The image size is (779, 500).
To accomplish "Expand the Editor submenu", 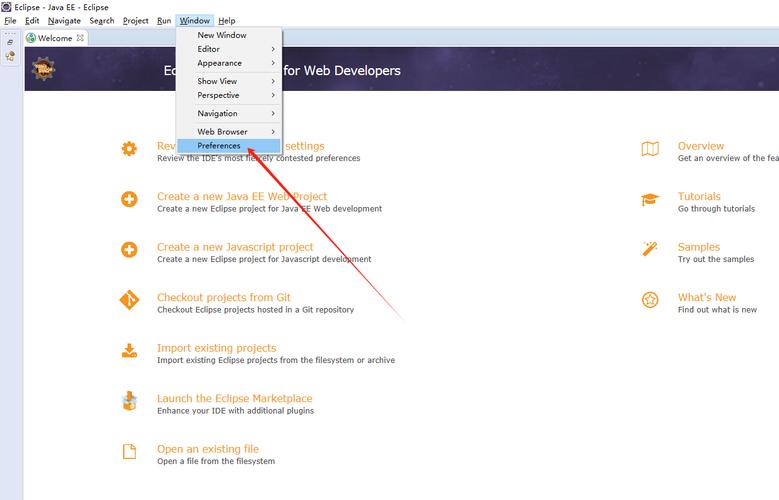I will (230, 49).
